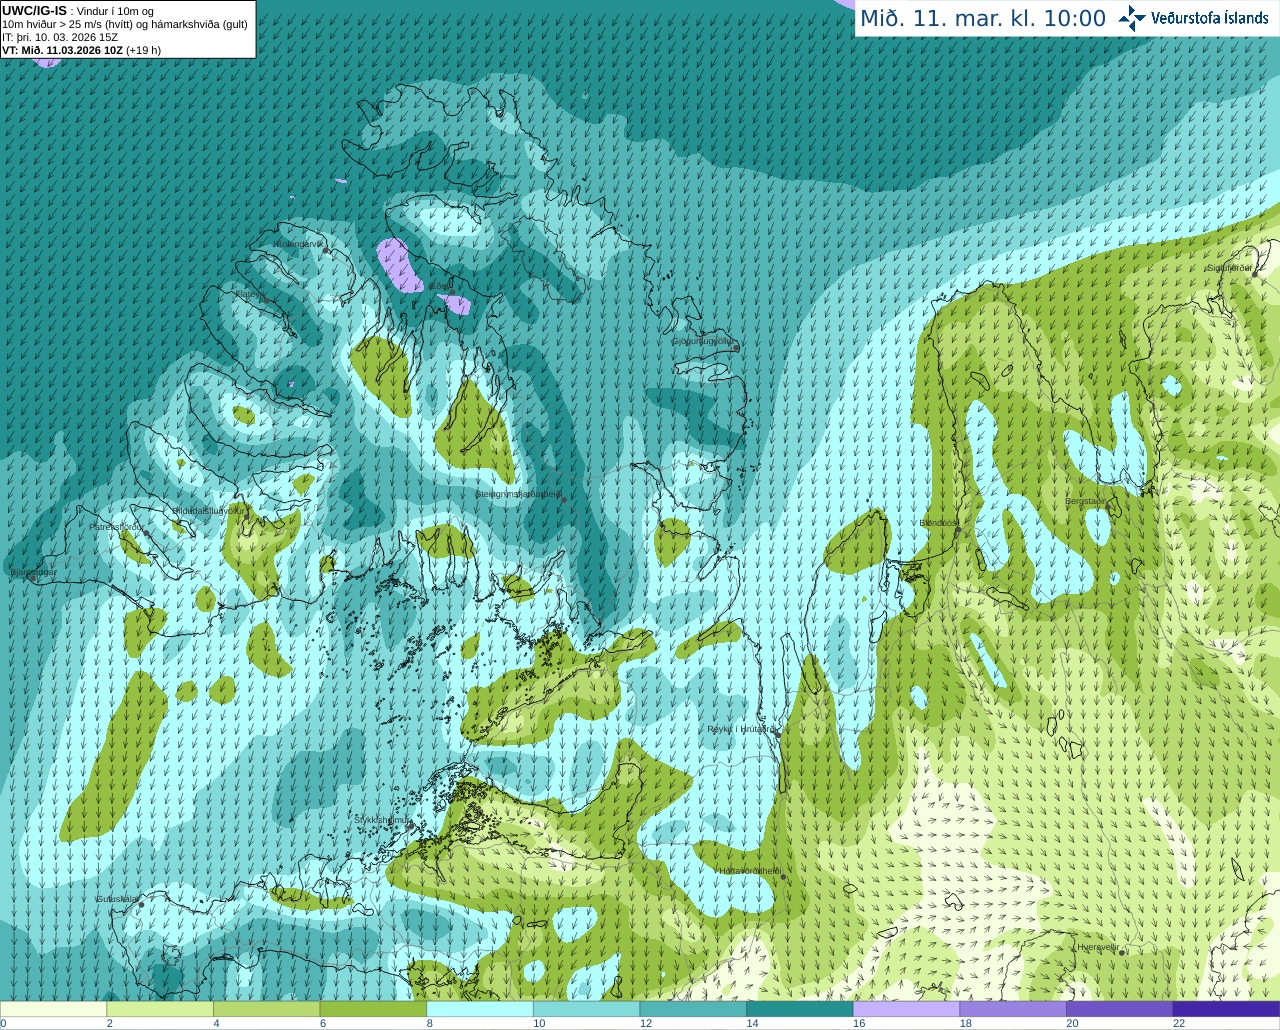The image size is (1280, 1030).
Task: Click the 18–20 purple legend swatch
Action: tap(1013, 1009)
